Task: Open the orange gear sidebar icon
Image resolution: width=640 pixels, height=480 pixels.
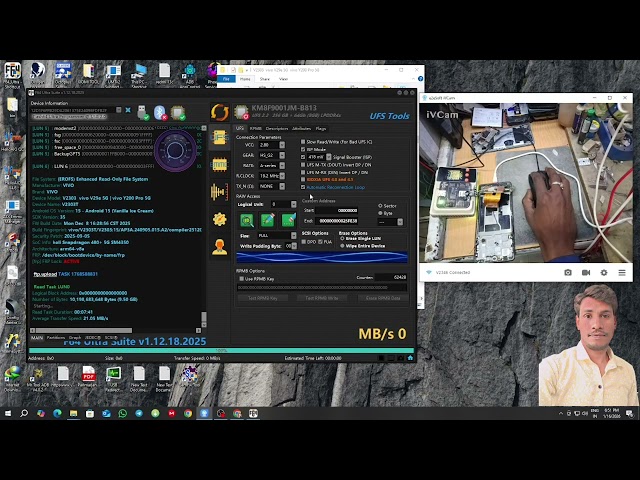Action: [x=219, y=219]
